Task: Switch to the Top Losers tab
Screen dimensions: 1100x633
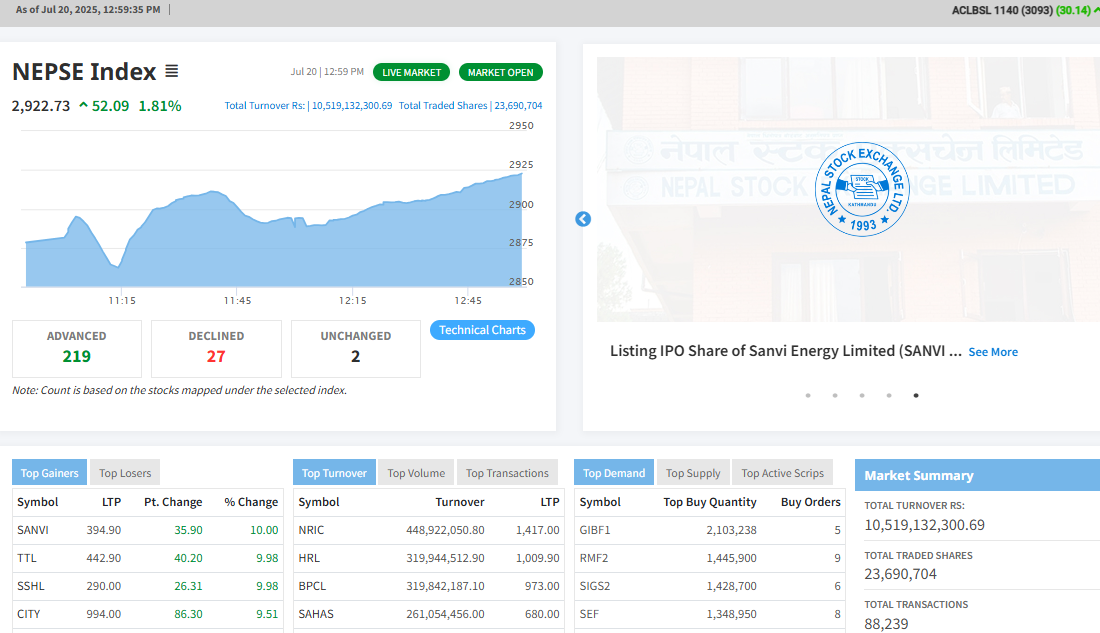Action: (125, 473)
